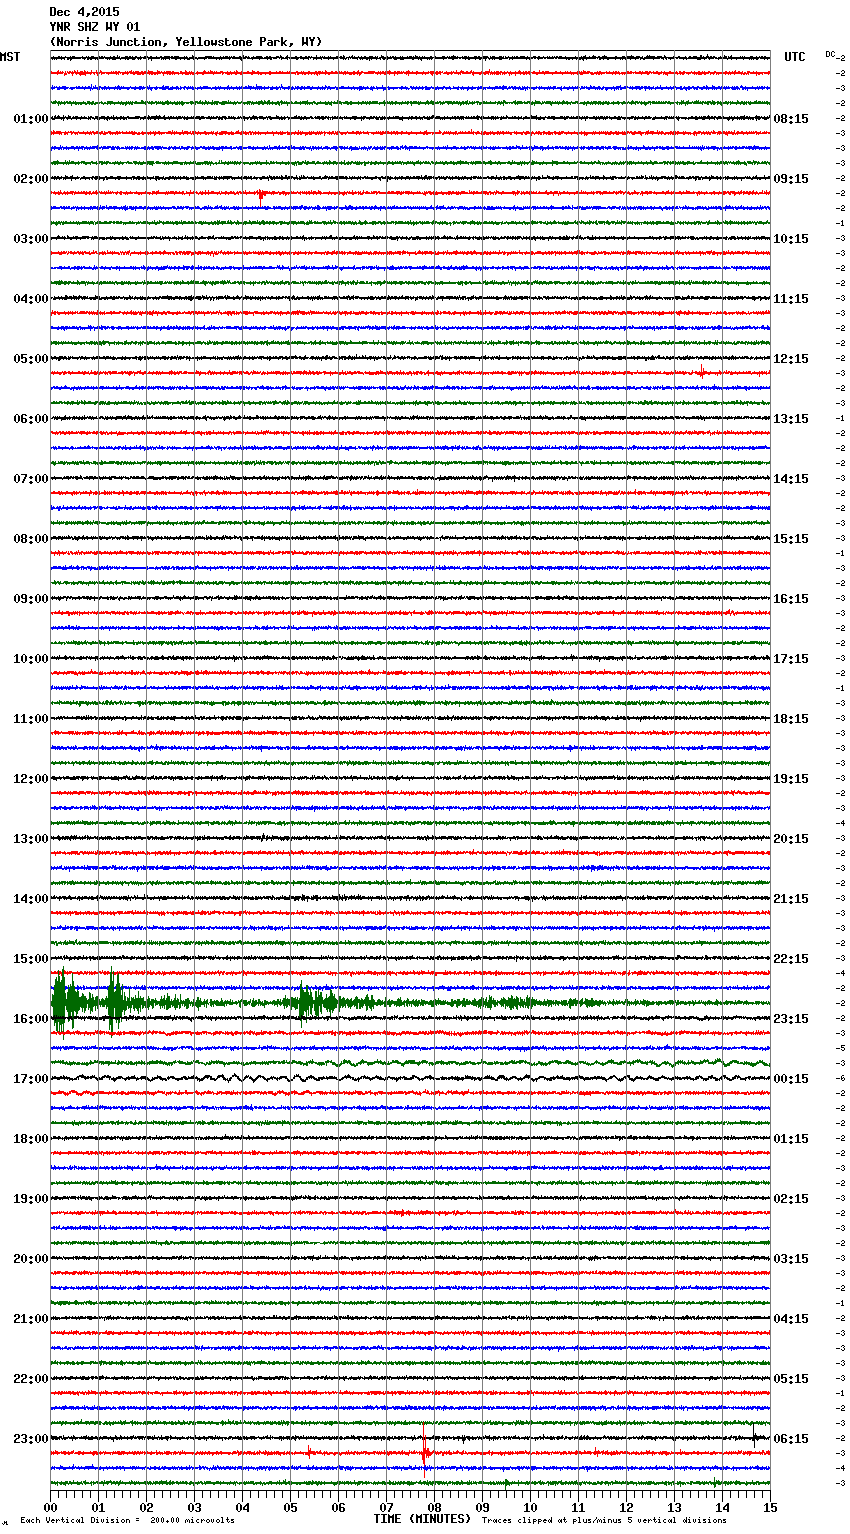850x1534 pixels.
Task: Click the 23:15 UTC time label
Action: click(x=791, y=1019)
